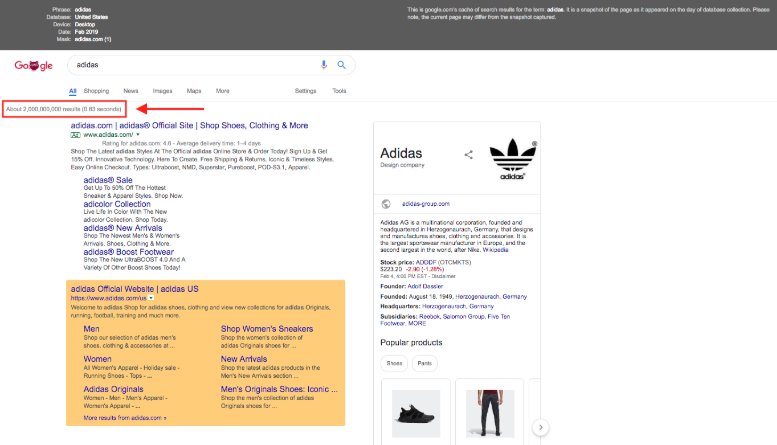
Task: Click MORE under Subsidiaries
Action: point(417,323)
